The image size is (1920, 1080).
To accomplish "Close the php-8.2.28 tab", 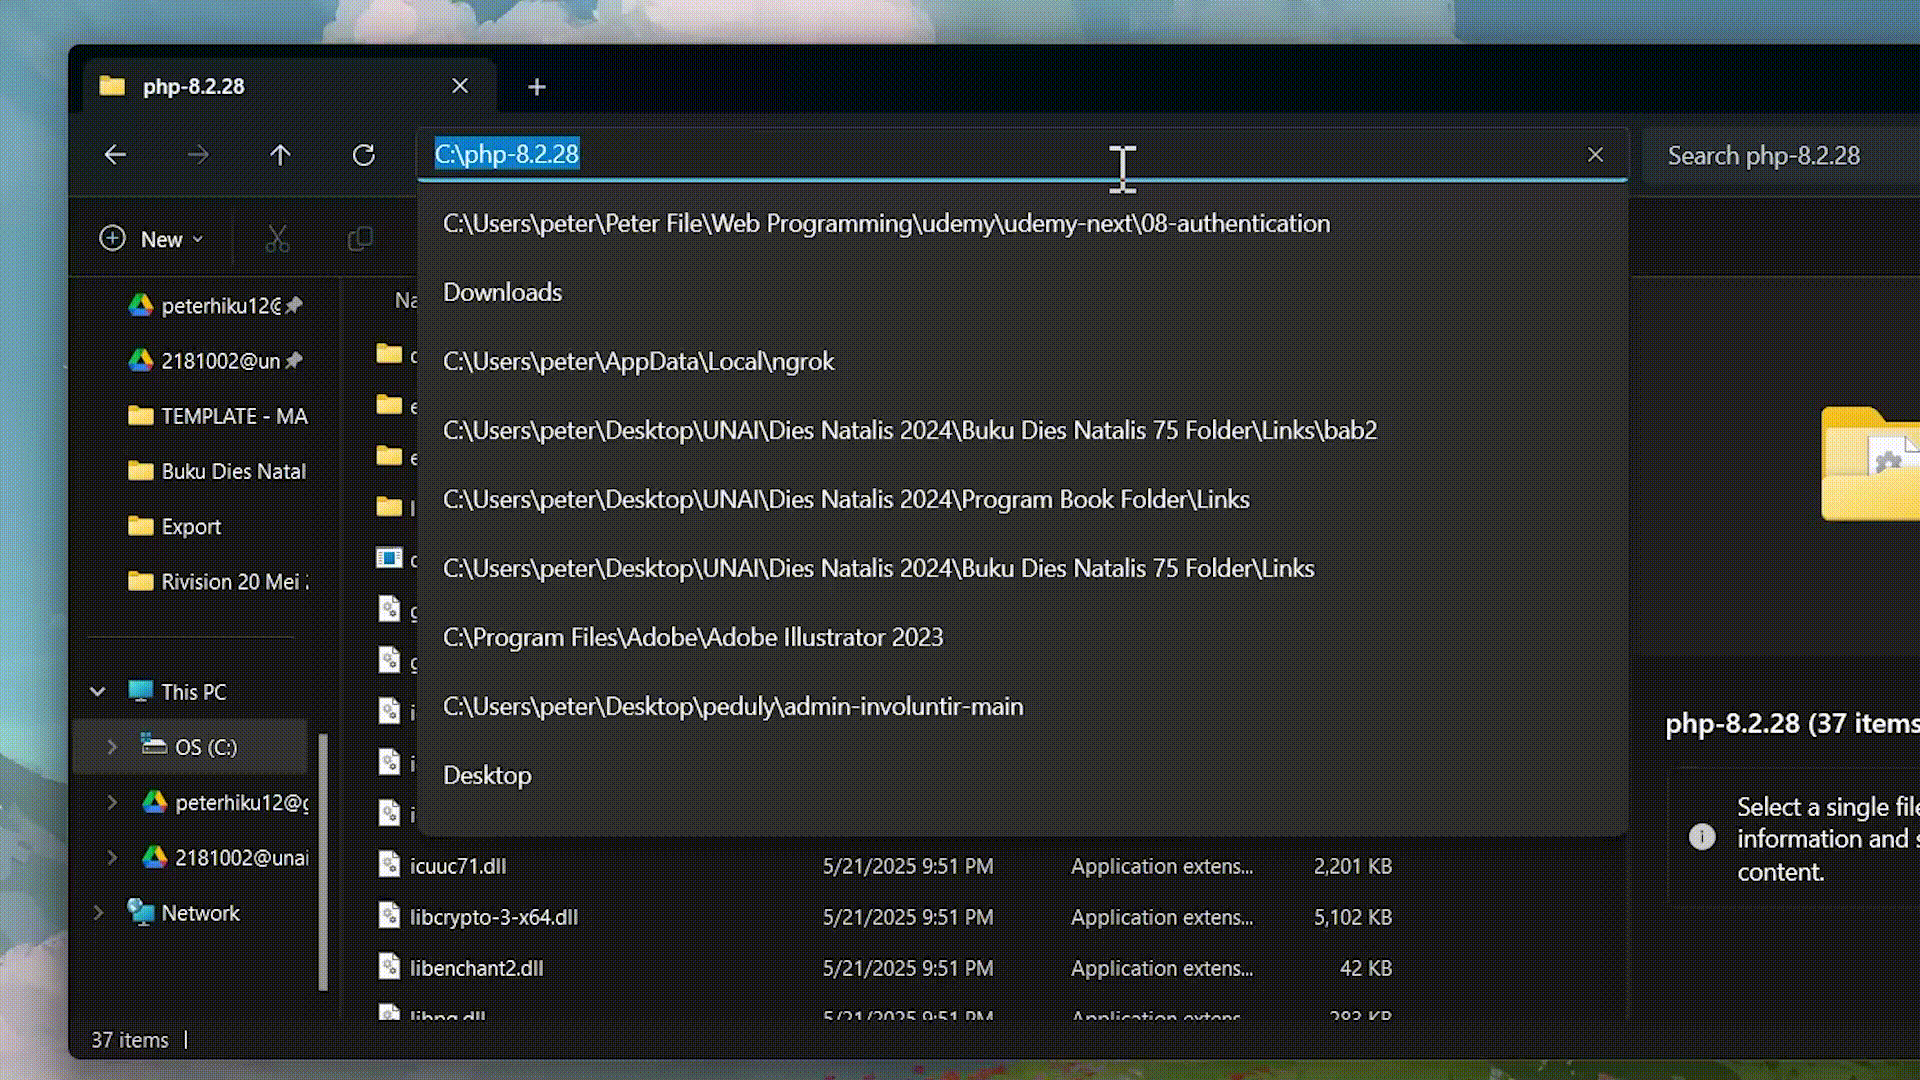I will click(460, 86).
